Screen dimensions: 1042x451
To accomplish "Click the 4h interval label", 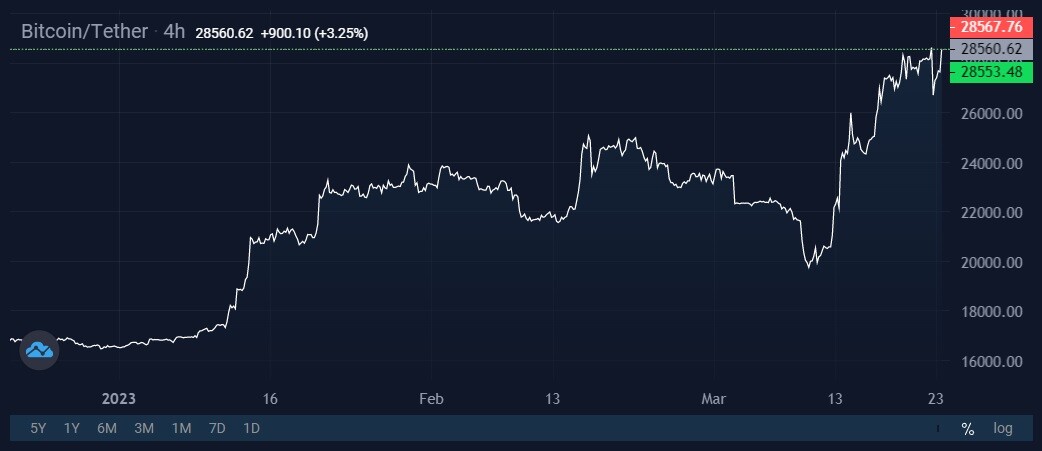I will (x=174, y=31).
